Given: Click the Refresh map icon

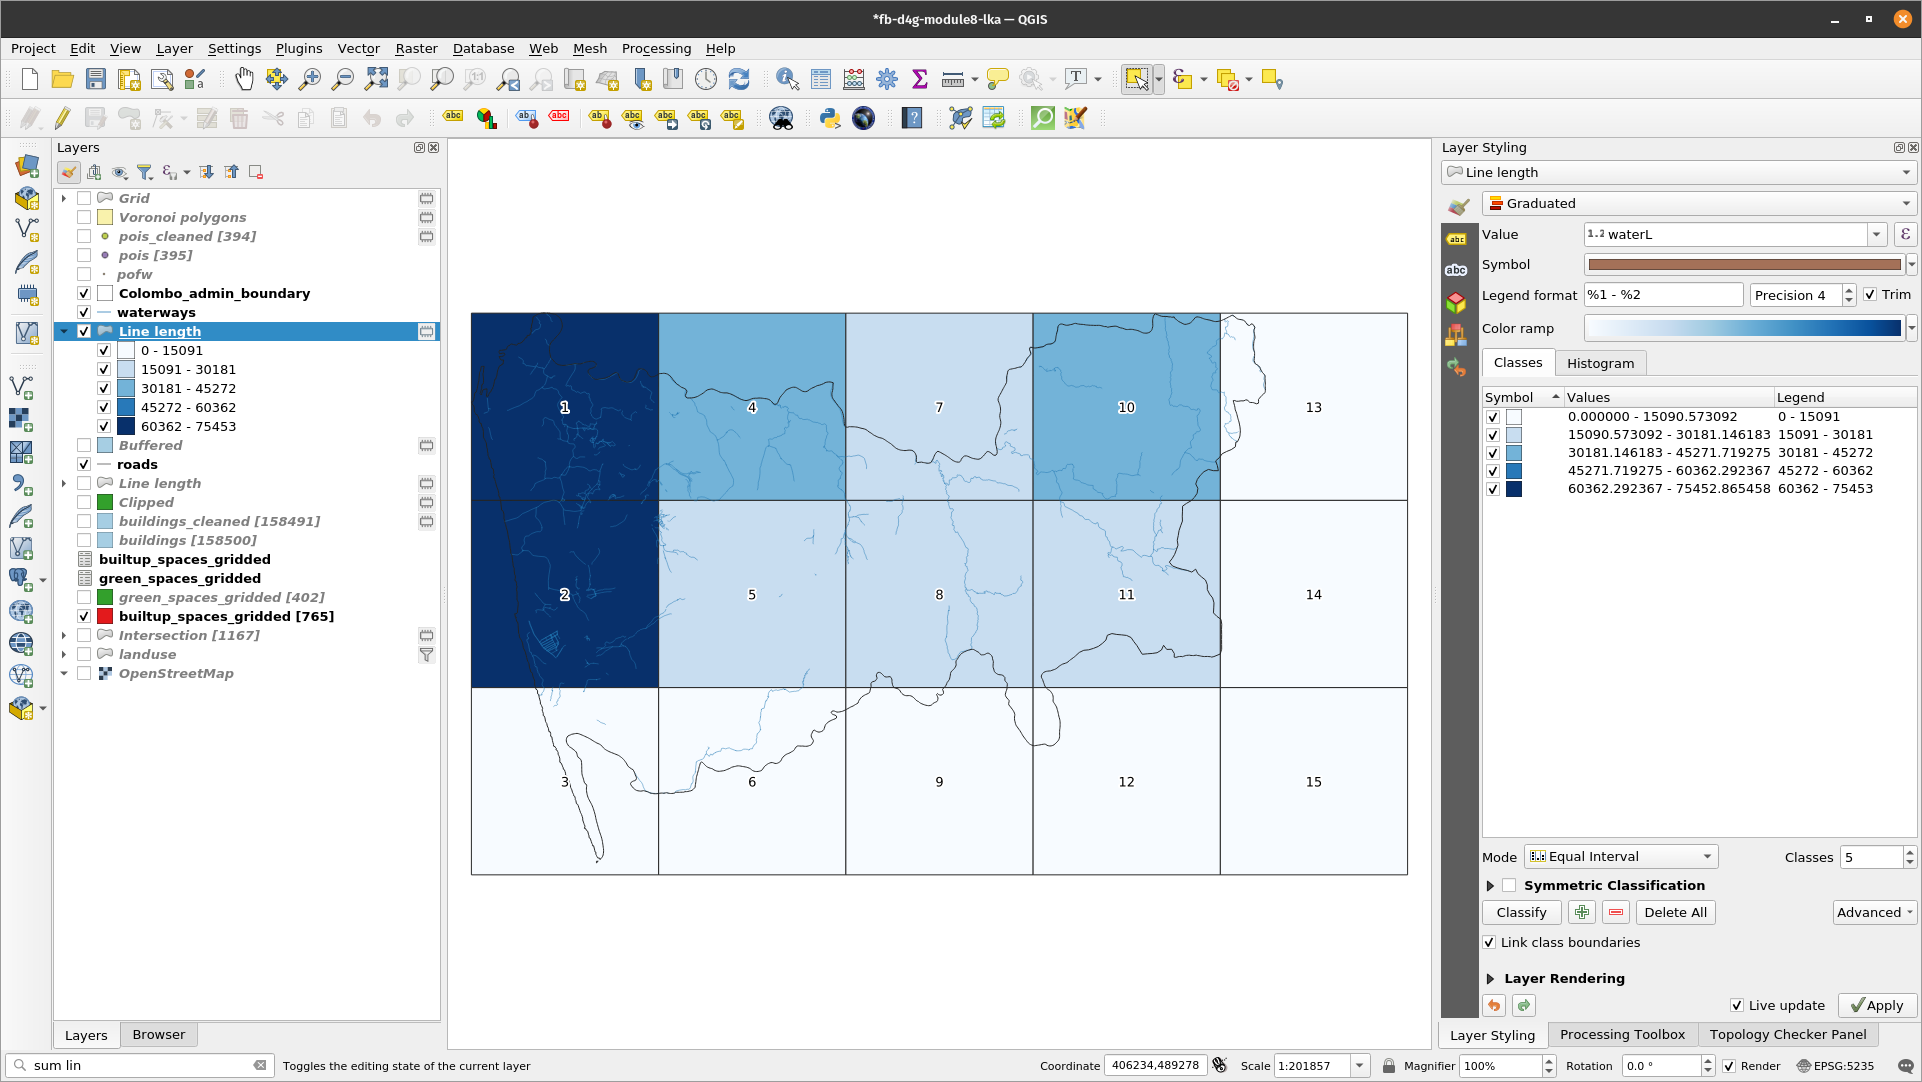Looking at the screenshot, I should coord(739,80).
